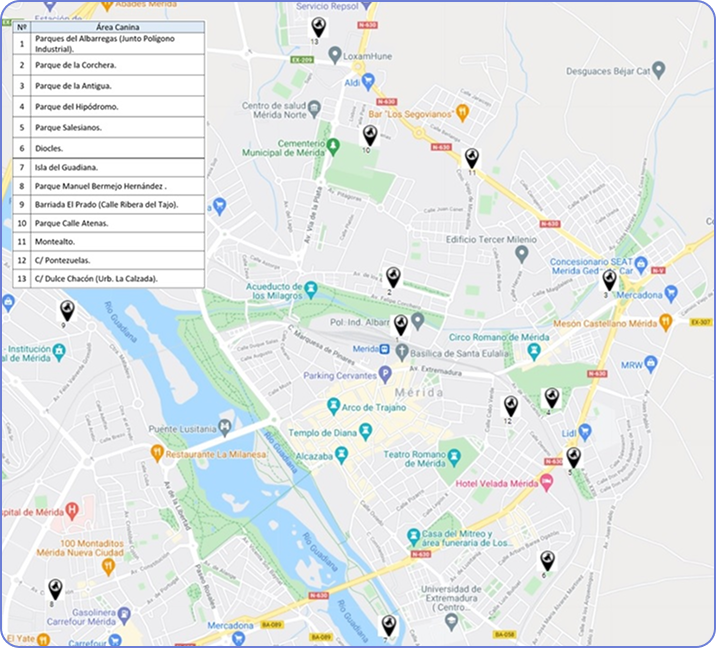This screenshot has height=648, width=716.
Task: Select Teatro Romano de Mérida pin
Action: (x=454, y=457)
